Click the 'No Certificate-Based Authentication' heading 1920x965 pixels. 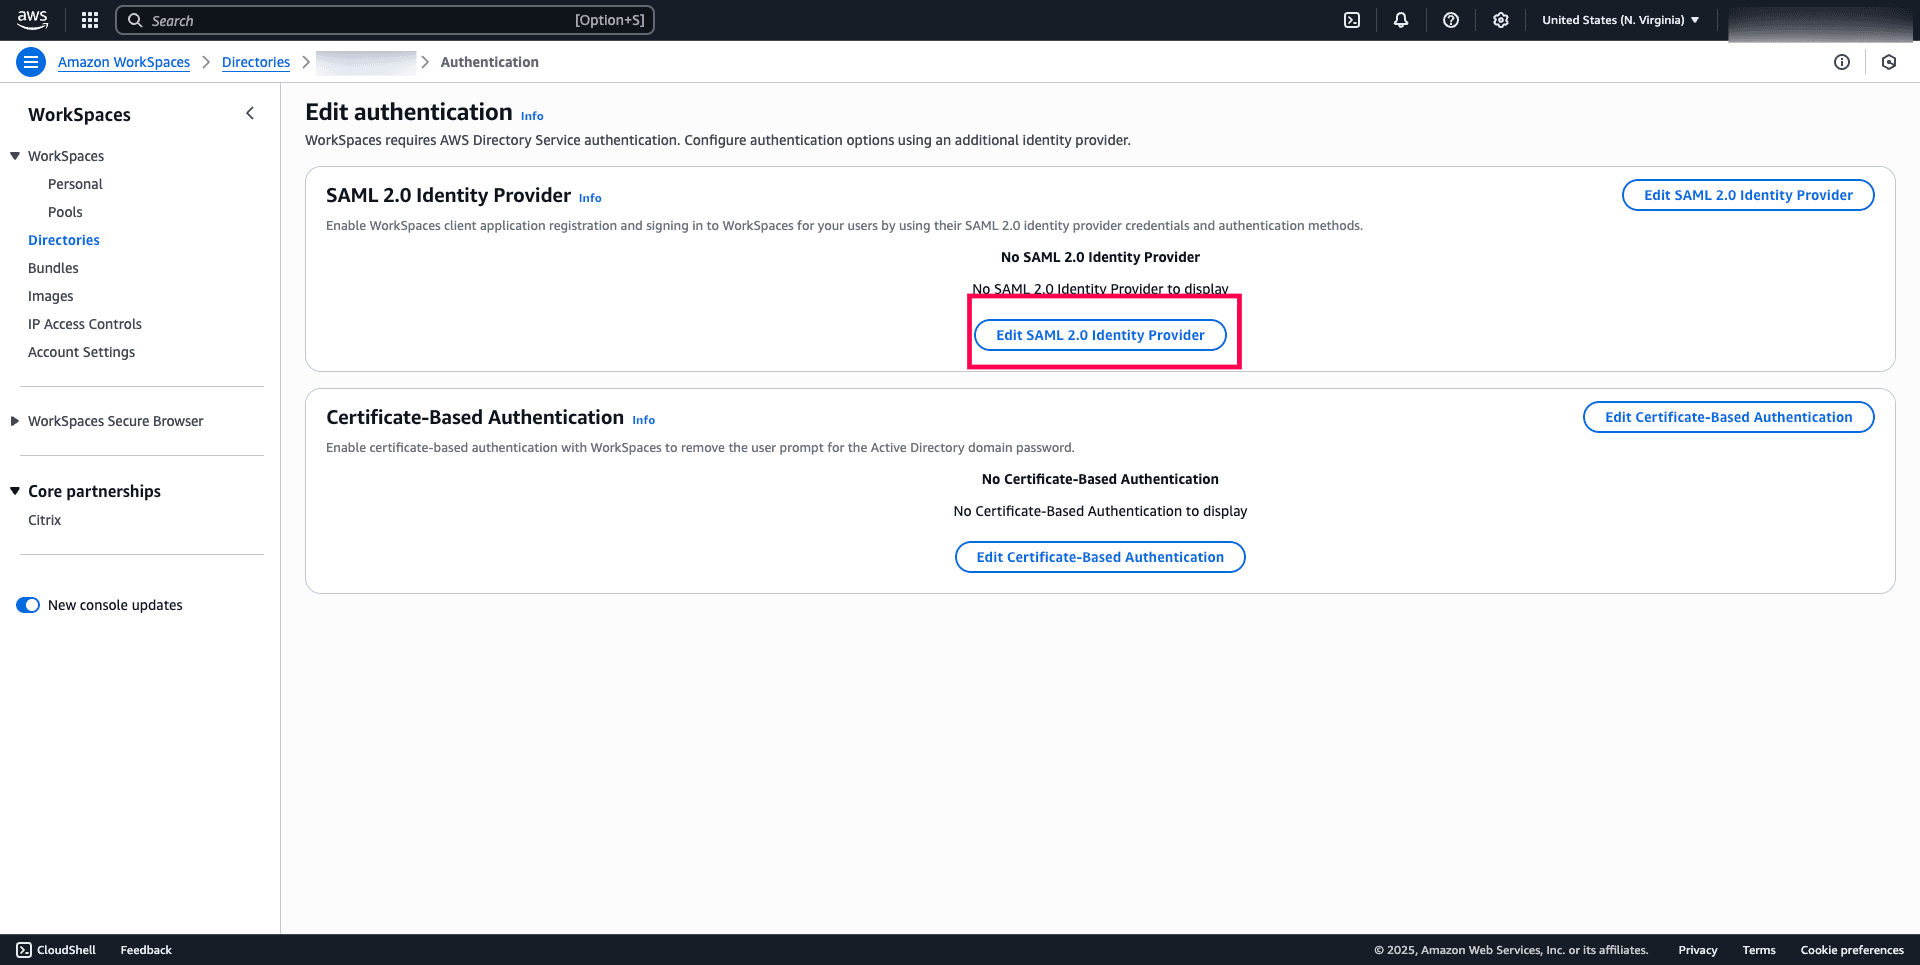[1100, 479]
